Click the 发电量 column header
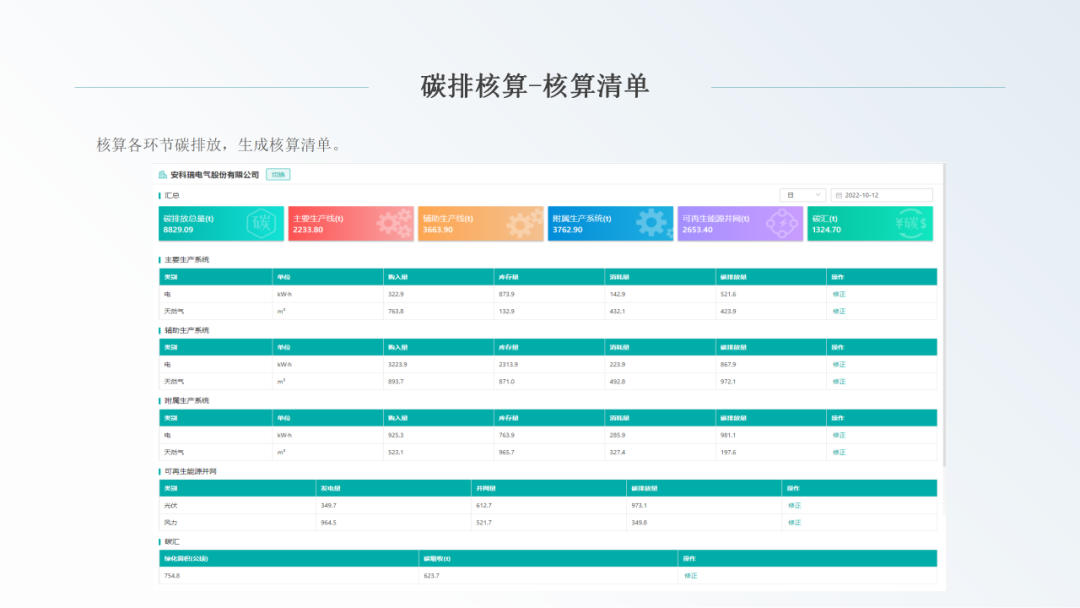1080x608 pixels. click(331, 488)
